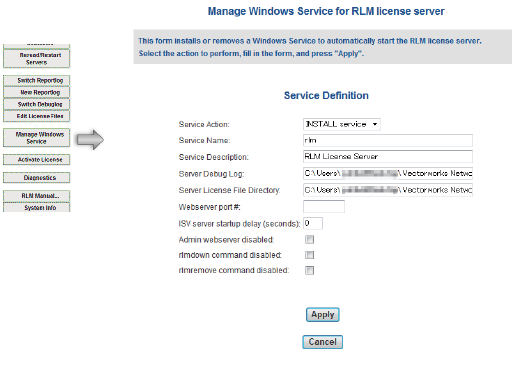Open Reread/Restart Servers from sidebar
This screenshot has width=524, height=378.
point(36,58)
